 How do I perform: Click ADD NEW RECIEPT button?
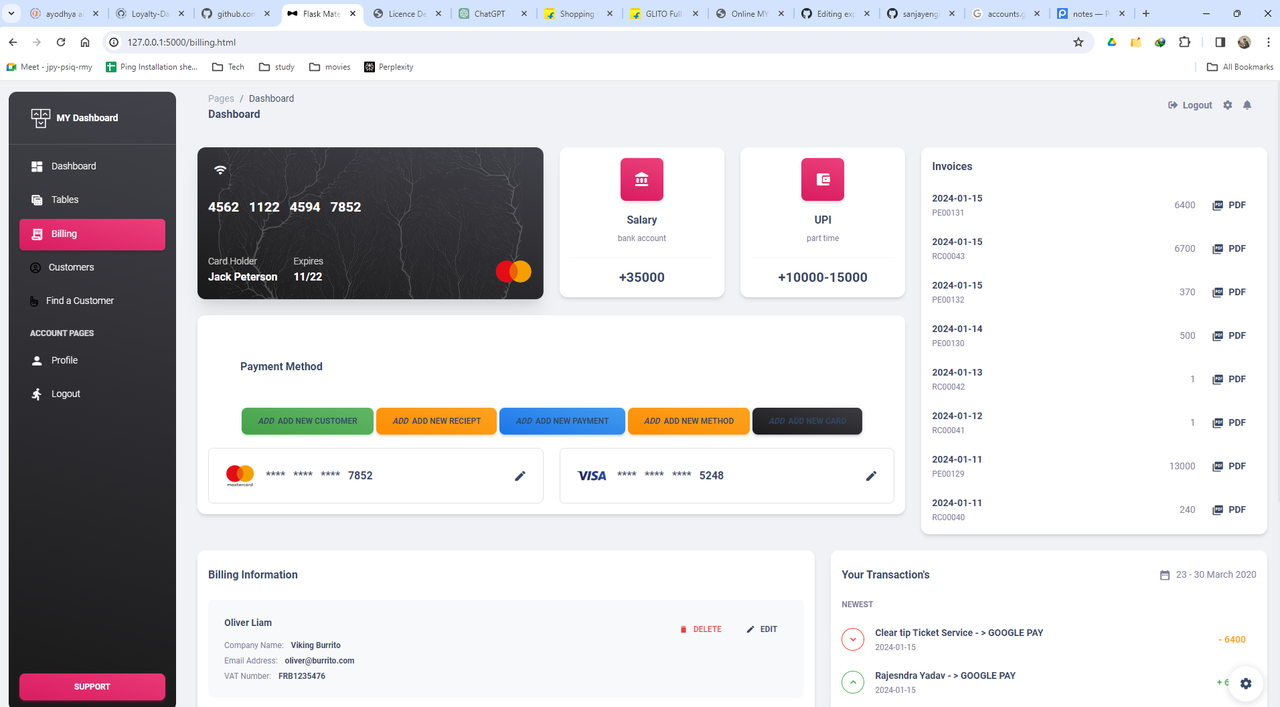point(436,421)
